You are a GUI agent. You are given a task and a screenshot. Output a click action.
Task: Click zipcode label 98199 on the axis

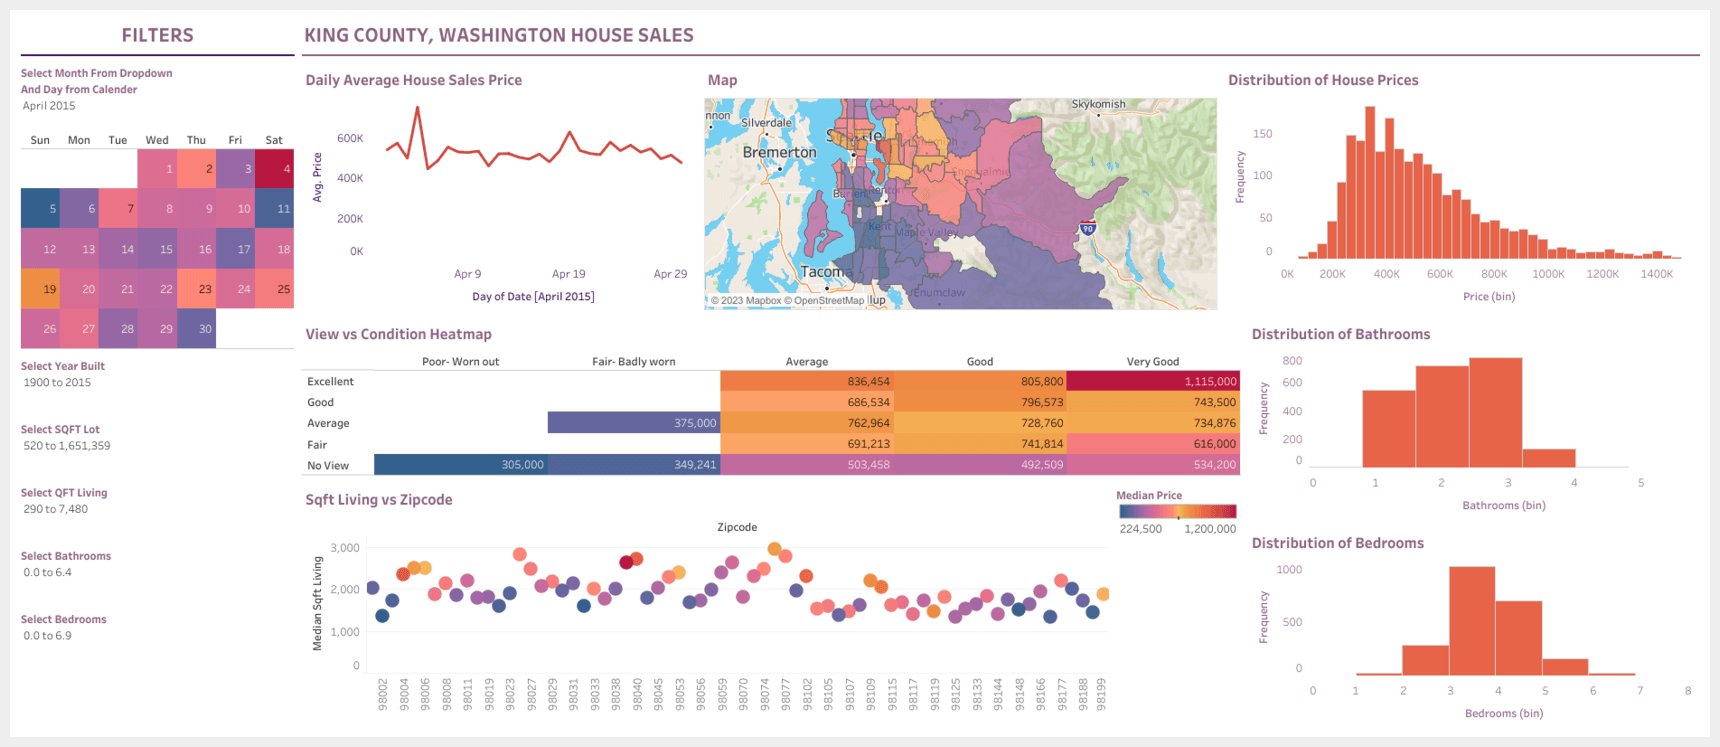click(1101, 694)
